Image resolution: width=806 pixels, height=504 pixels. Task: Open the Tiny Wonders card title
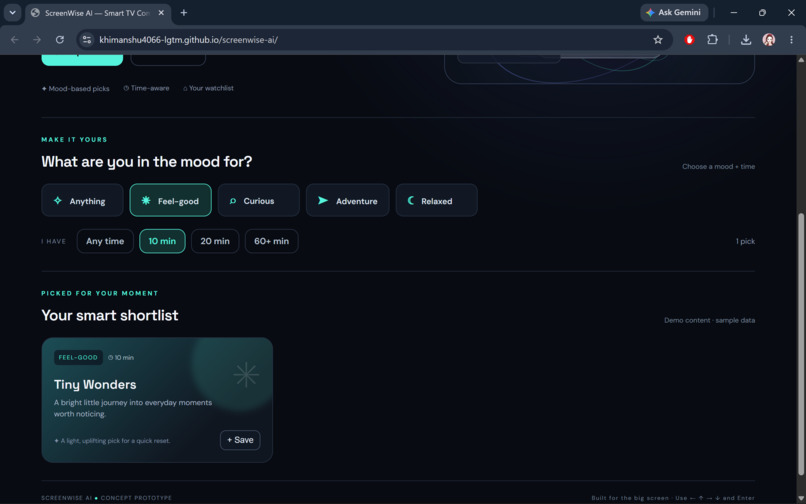pyautogui.click(x=95, y=385)
